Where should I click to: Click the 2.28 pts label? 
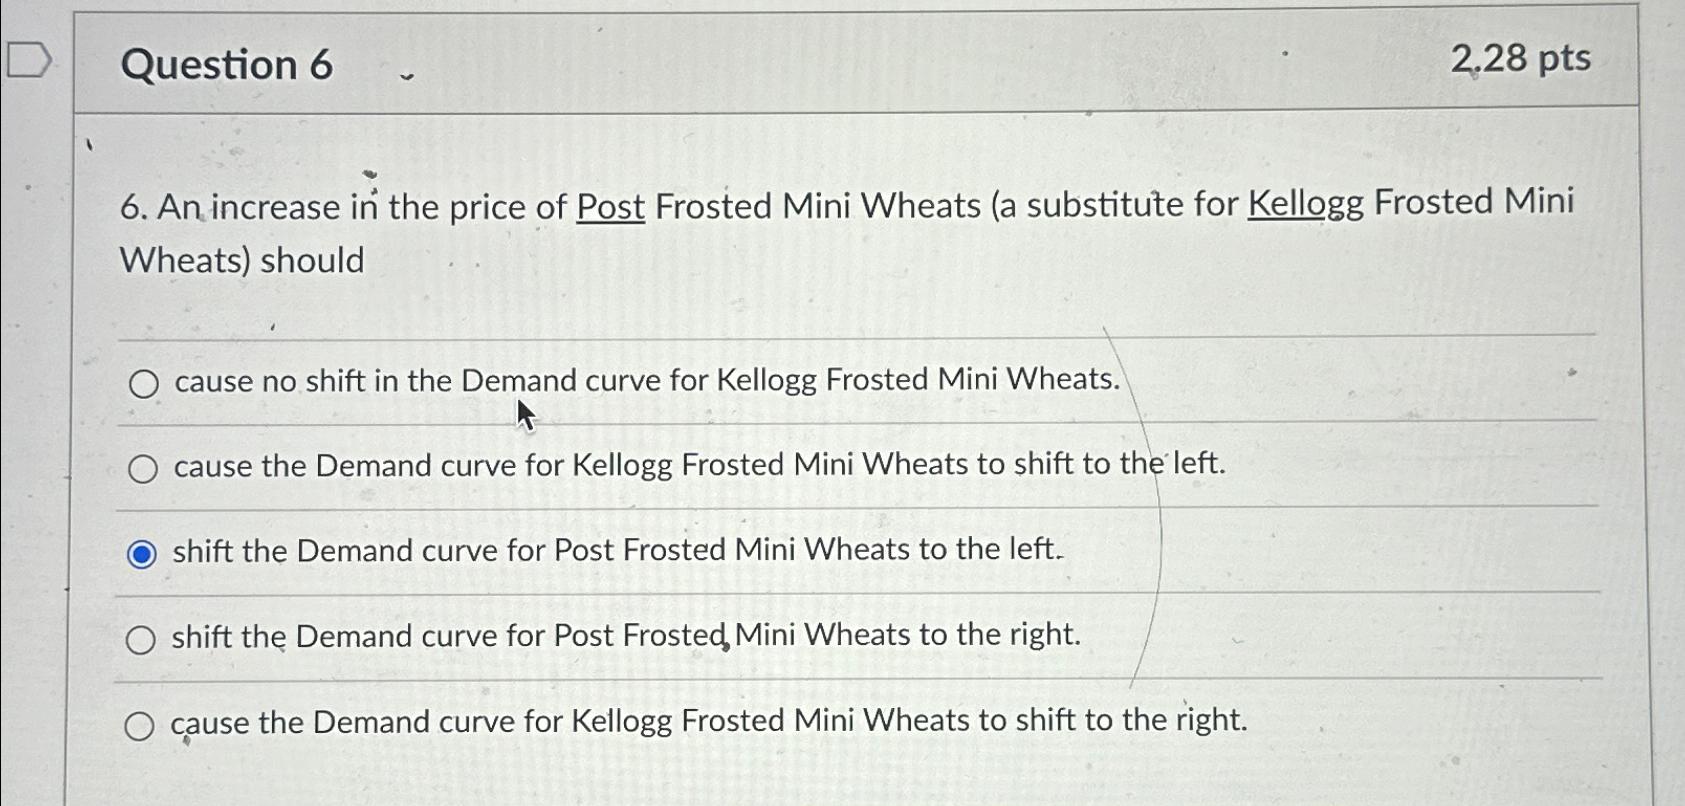click(1520, 61)
